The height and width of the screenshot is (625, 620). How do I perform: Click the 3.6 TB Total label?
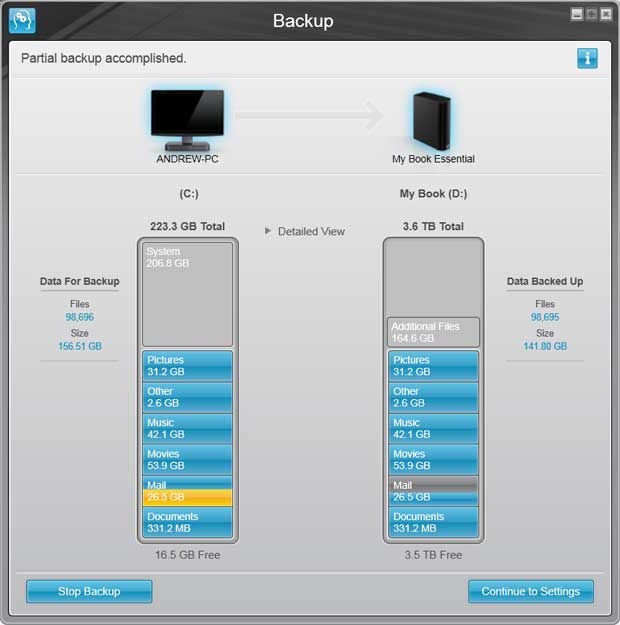[x=433, y=226]
